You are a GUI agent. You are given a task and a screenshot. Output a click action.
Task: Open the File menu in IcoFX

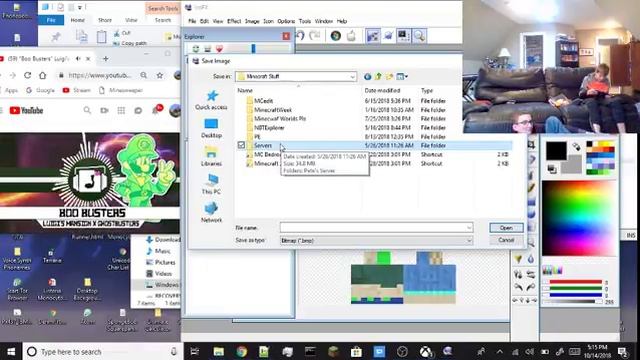tap(192, 21)
